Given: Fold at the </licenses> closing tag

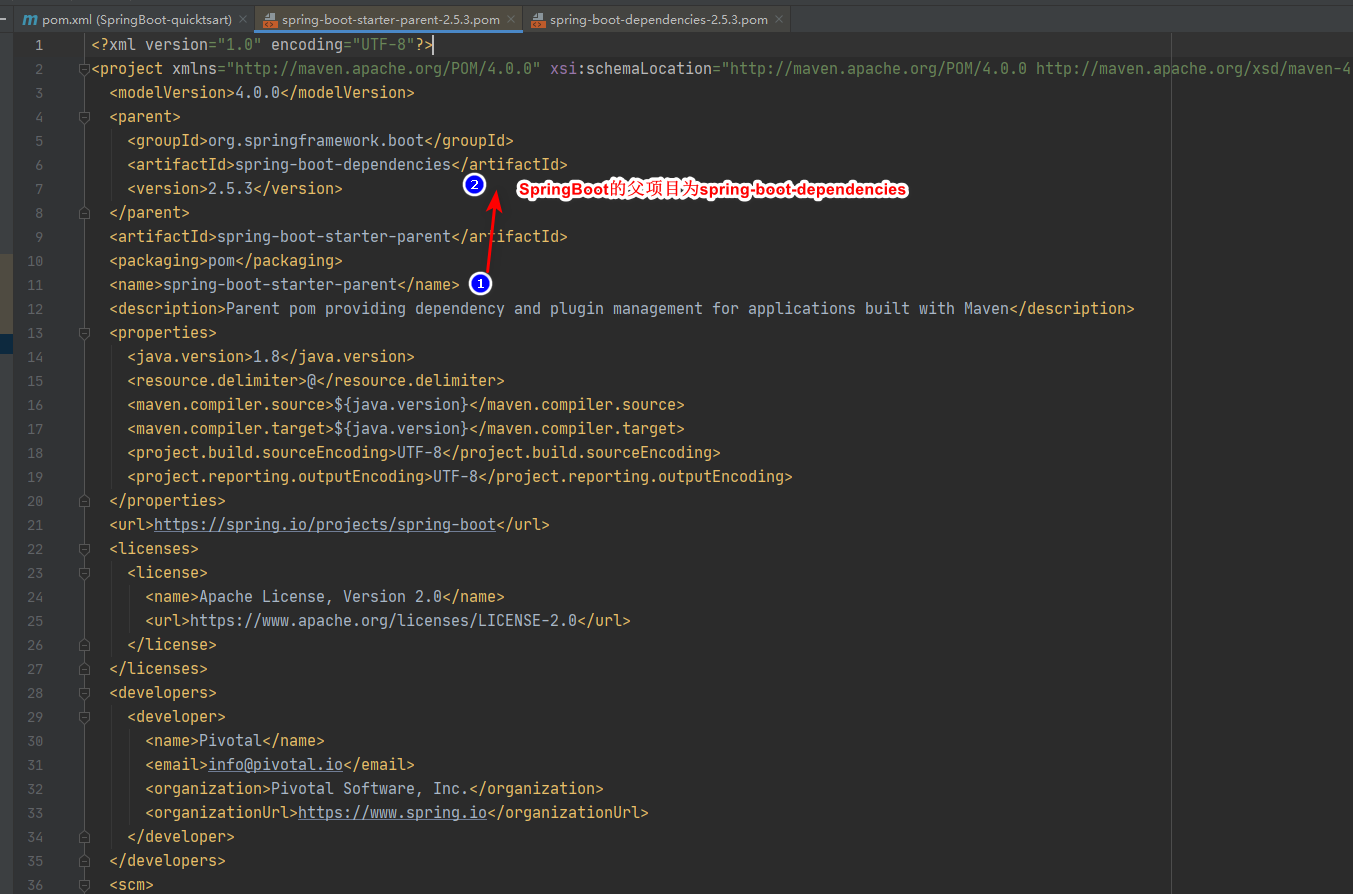Looking at the screenshot, I should (x=83, y=669).
